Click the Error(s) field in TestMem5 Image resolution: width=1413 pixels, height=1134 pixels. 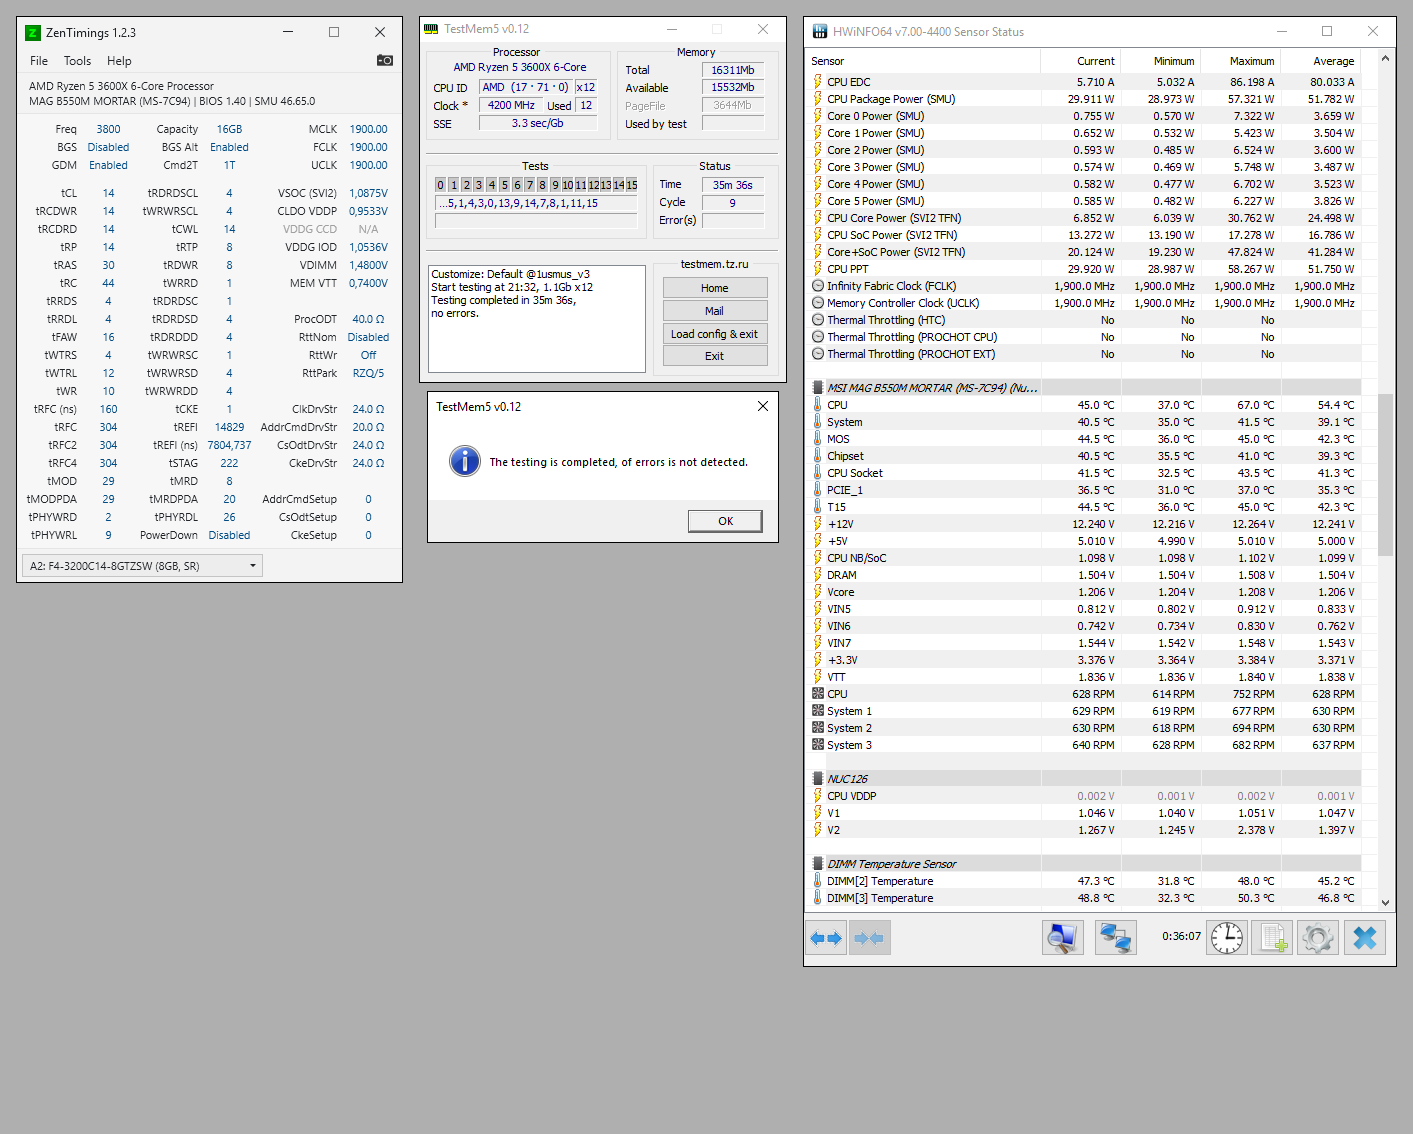733,220
